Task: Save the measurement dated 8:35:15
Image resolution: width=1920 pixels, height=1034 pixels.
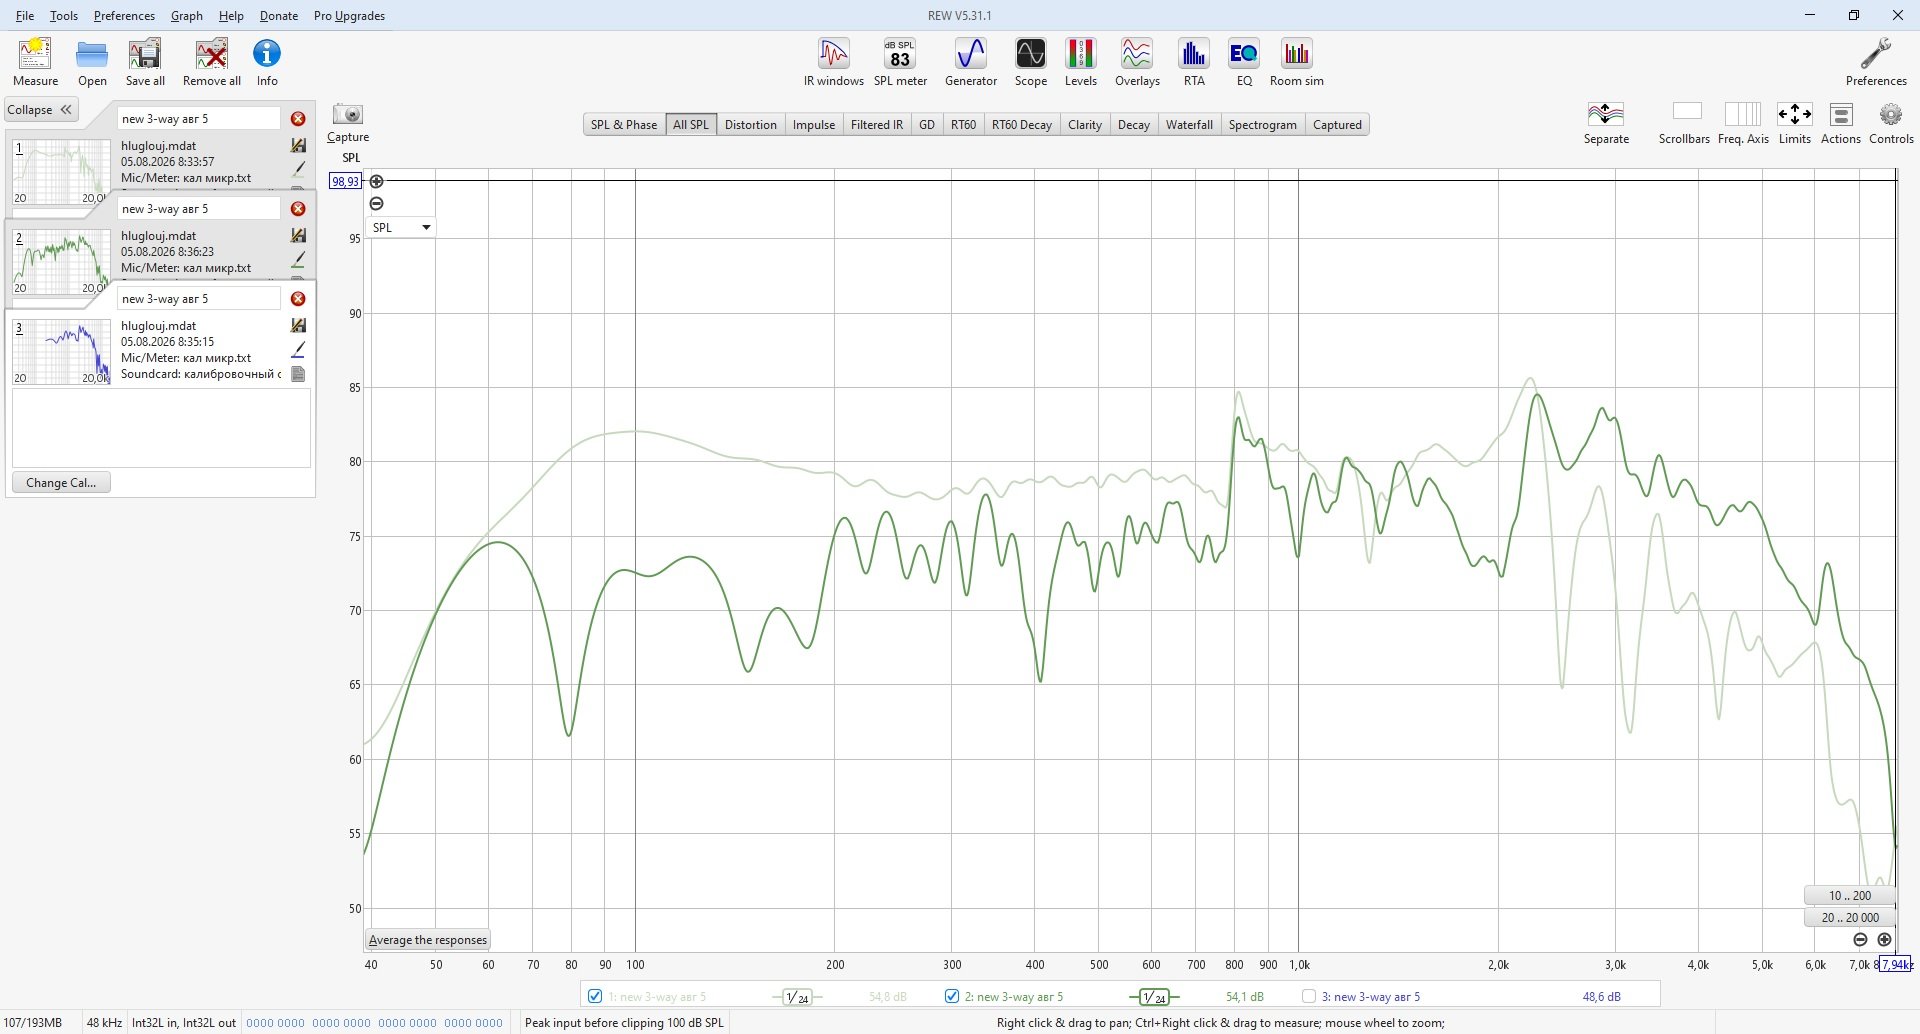Action: coord(298,326)
